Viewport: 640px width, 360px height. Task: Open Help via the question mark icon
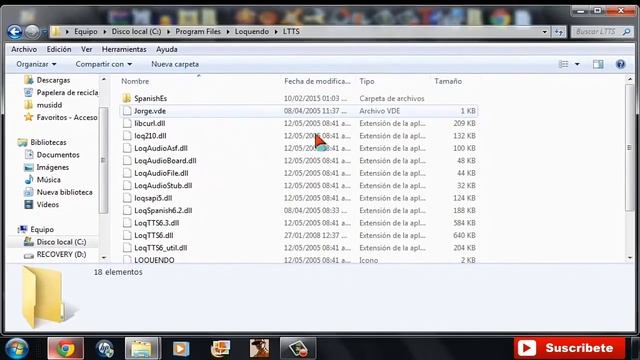click(x=620, y=64)
